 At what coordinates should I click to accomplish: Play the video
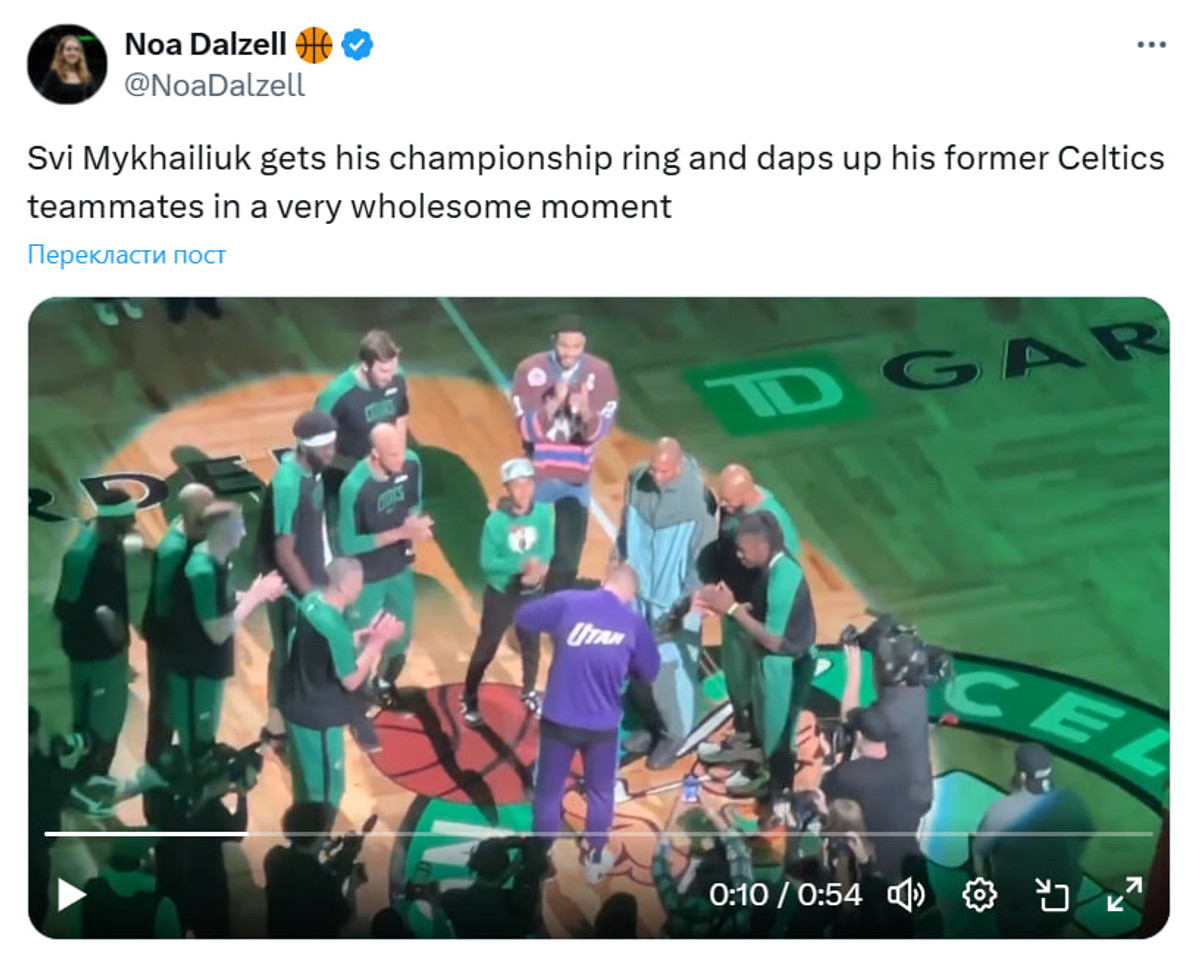(x=72, y=893)
